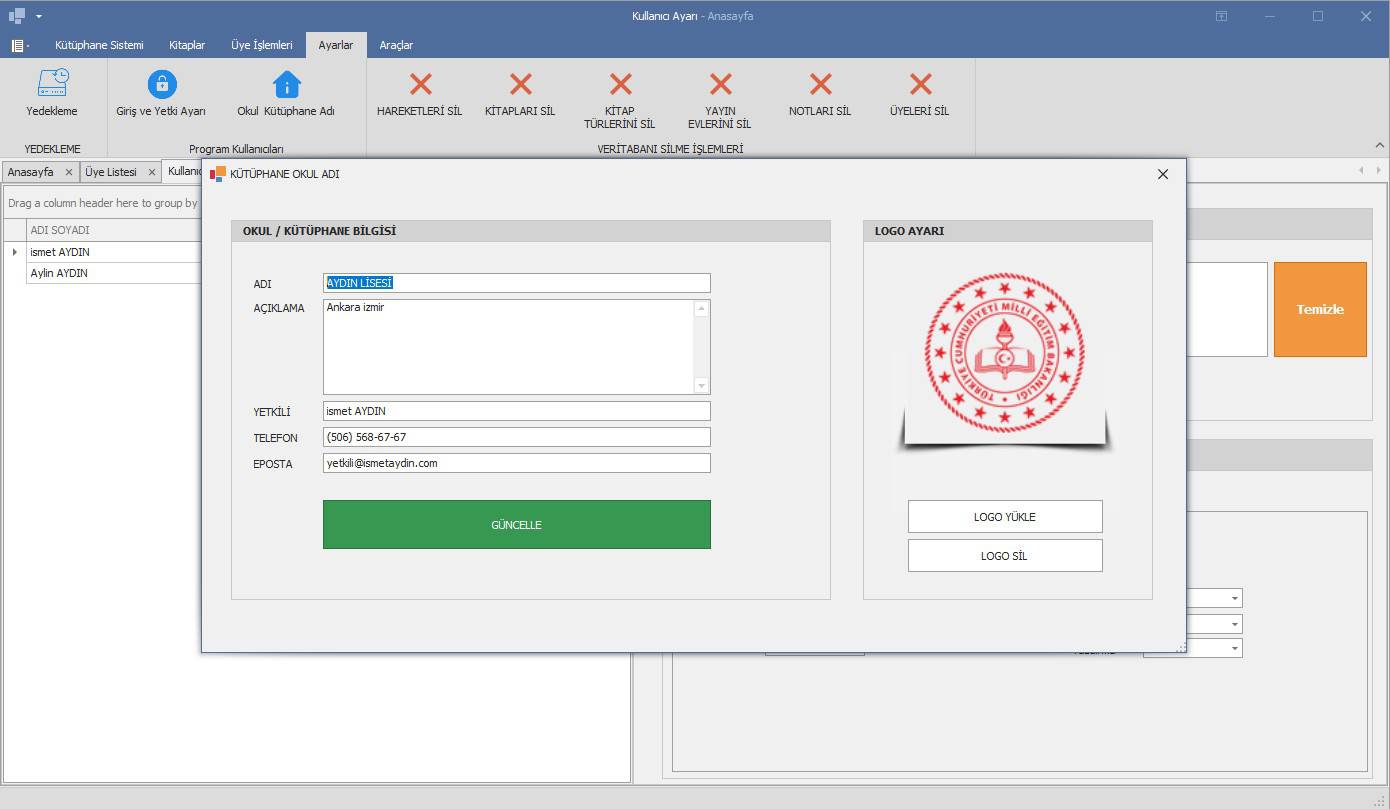
Task: Click the LOGO SİL button
Action: click(1005, 556)
